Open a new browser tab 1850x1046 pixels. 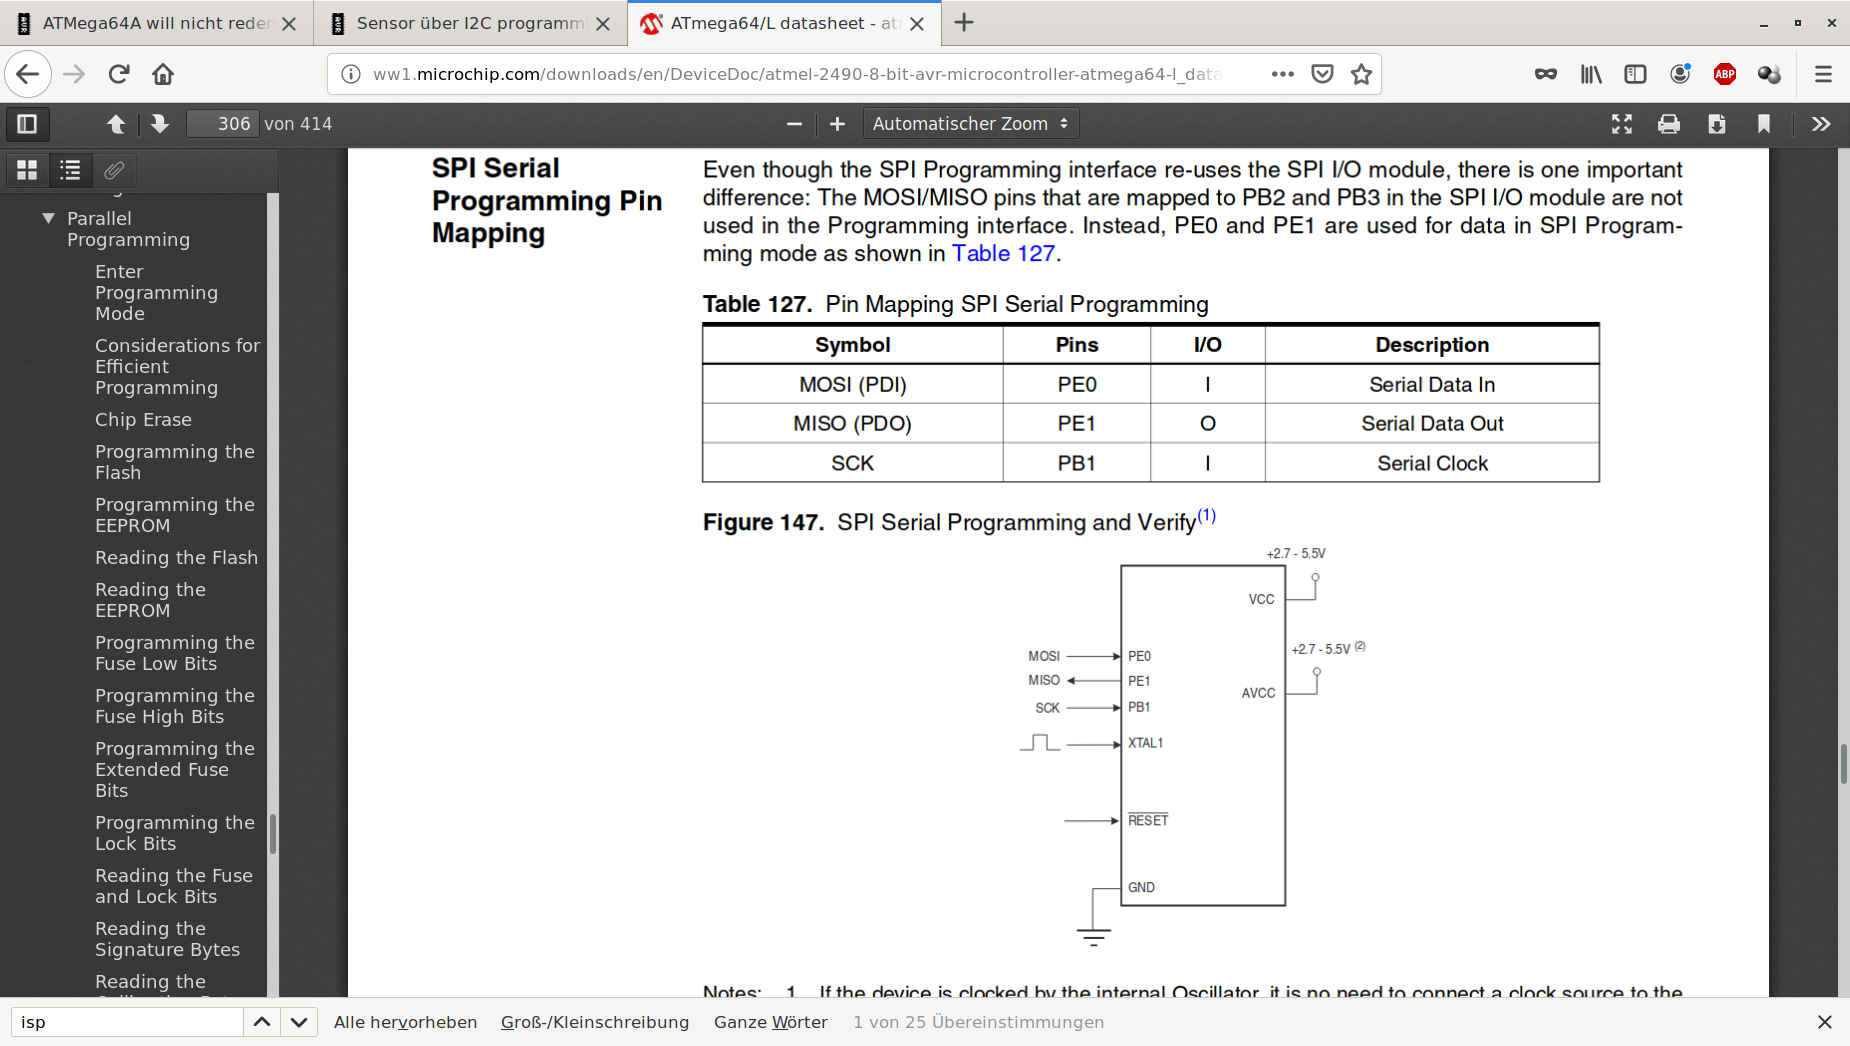coord(964,23)
